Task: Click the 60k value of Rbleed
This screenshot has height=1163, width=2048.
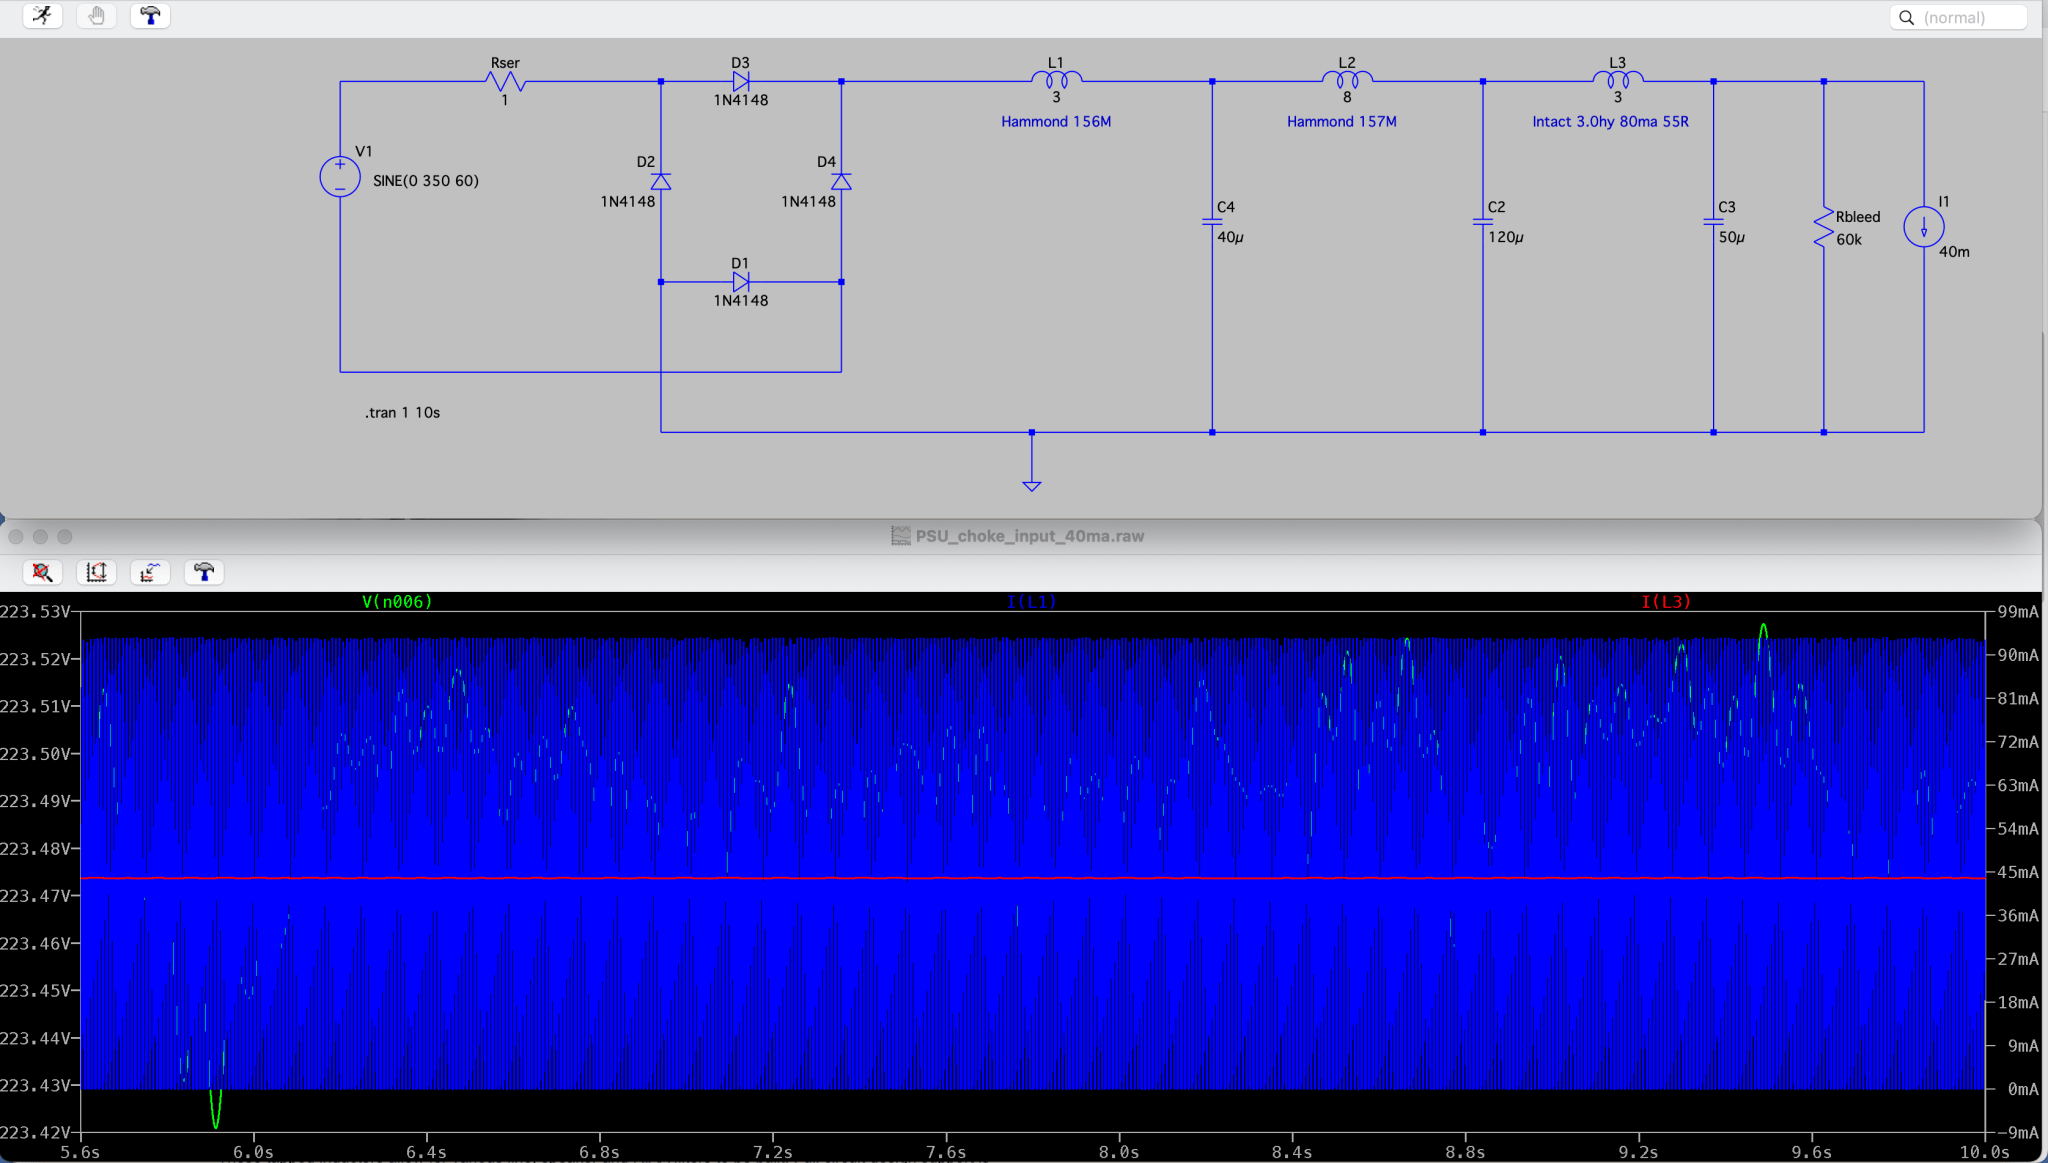Action: tap(1849, 239)
